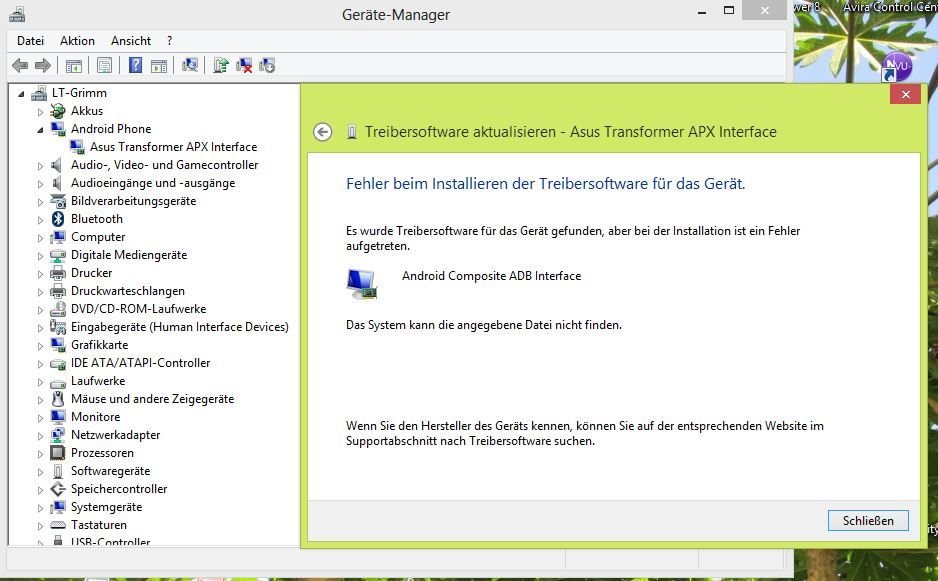The image size is (938, 581).
Task: Select the Grafikkarte tree label
Action: click(99, 345)
